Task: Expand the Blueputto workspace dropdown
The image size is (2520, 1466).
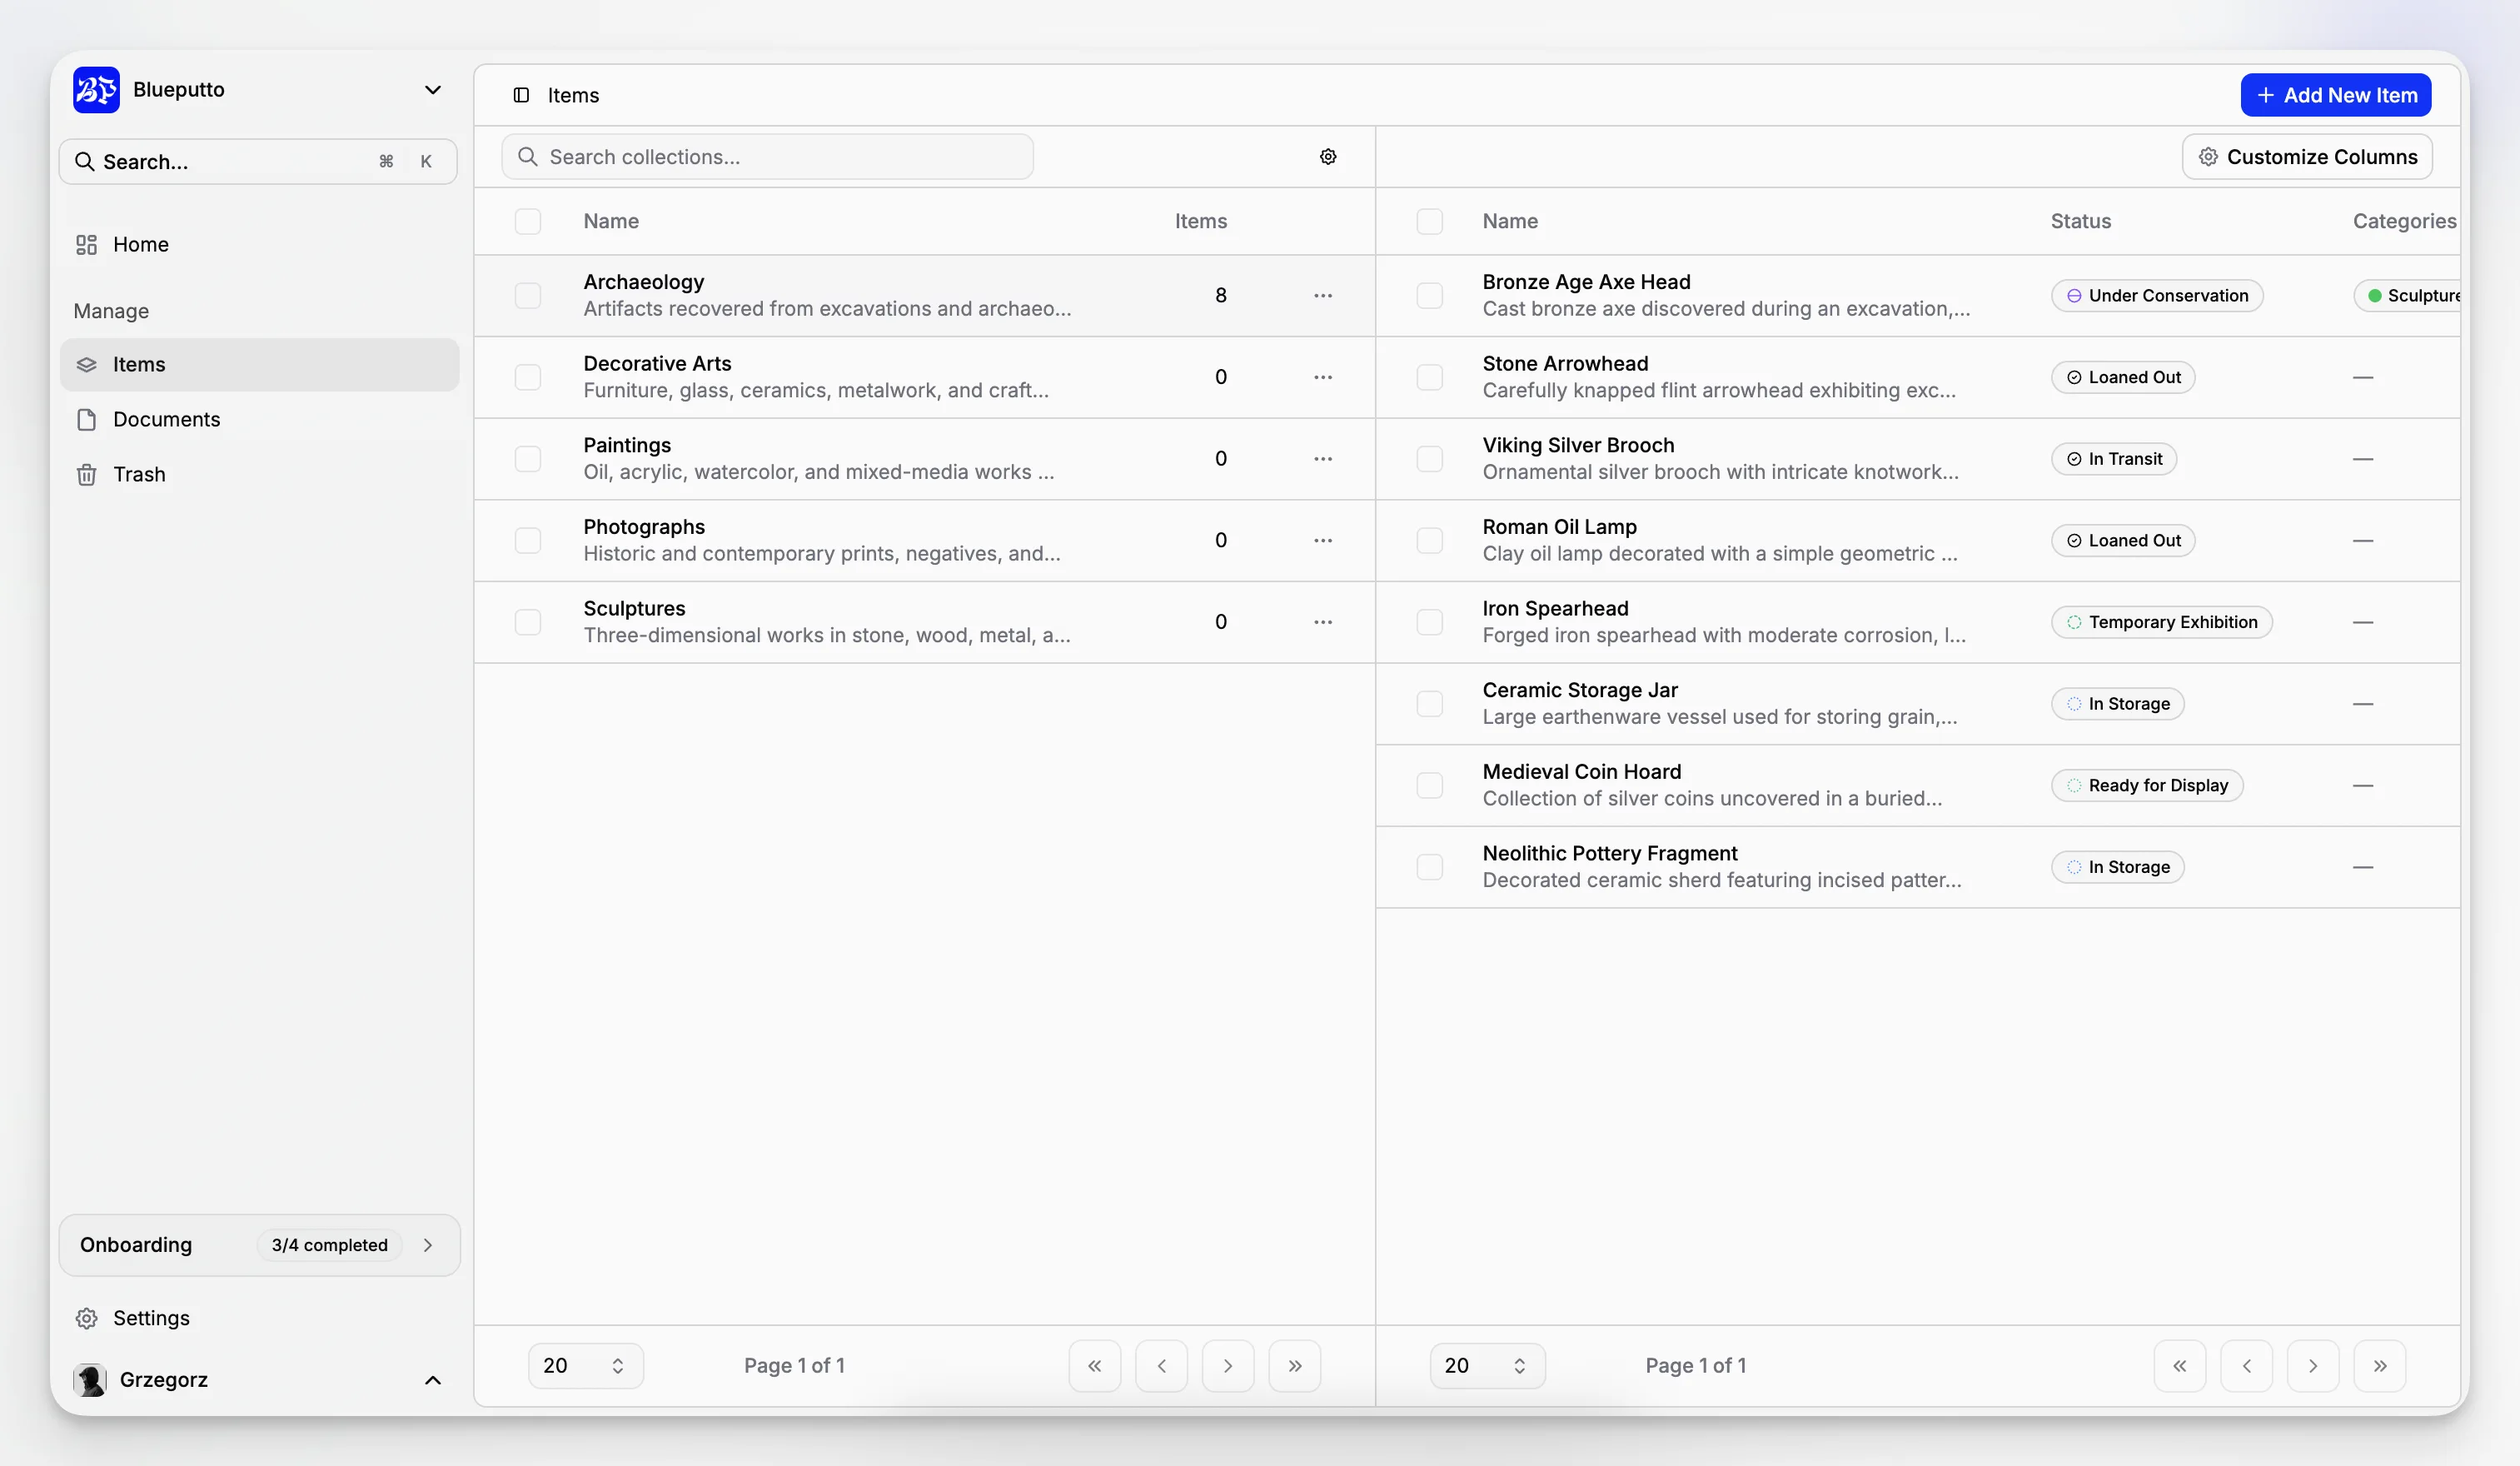Action: (x=433, y=90)
